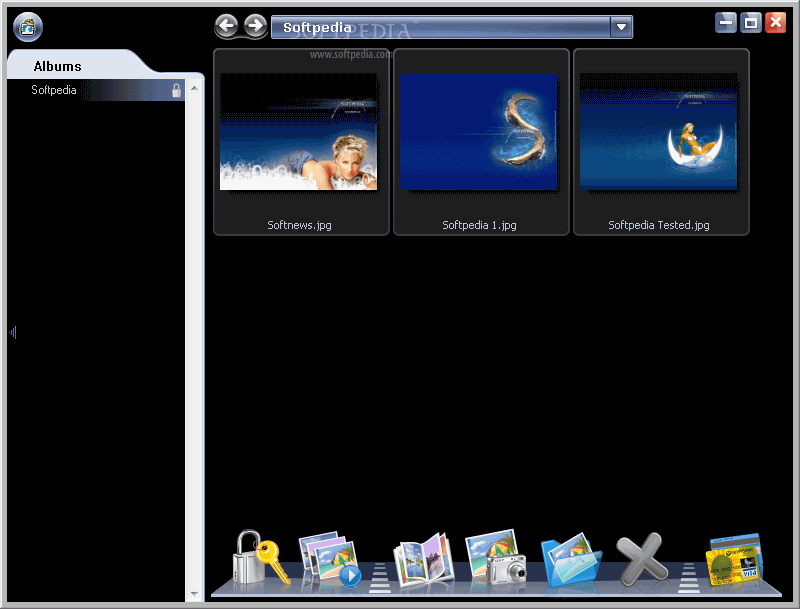Minimize the window
Image resolution: width=800 pixels, height=609 pixels.
pos(726,22)
